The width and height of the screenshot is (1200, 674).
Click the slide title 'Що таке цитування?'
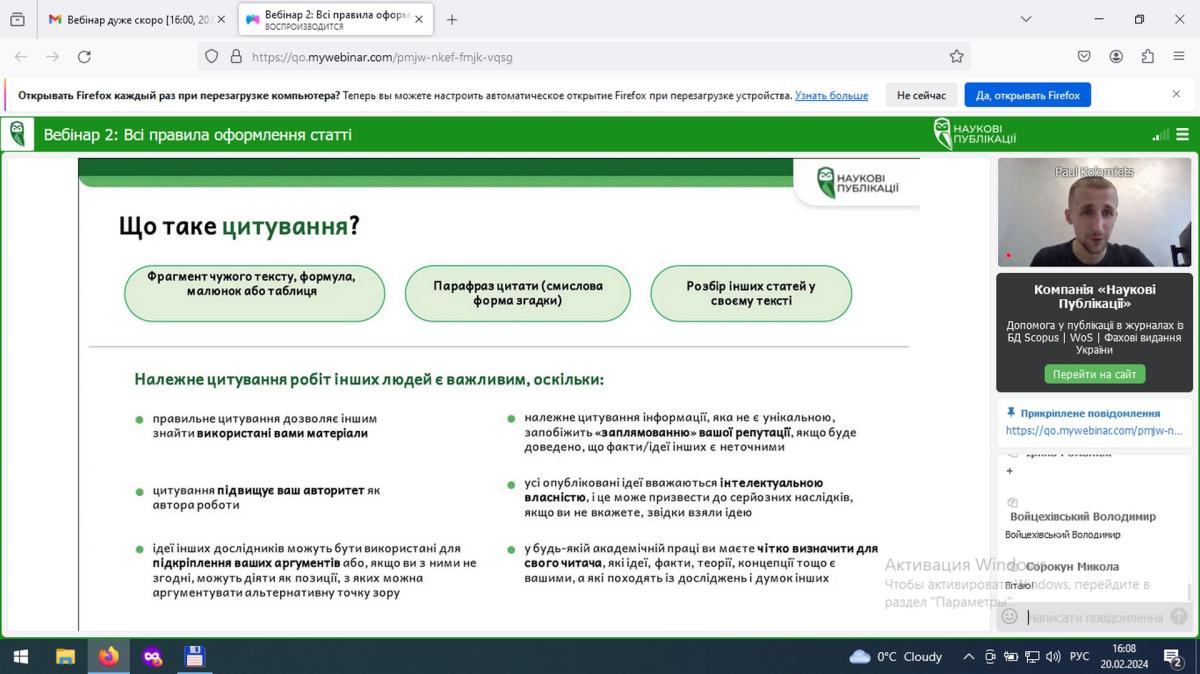pyautogui.click(x=239, y=226)
